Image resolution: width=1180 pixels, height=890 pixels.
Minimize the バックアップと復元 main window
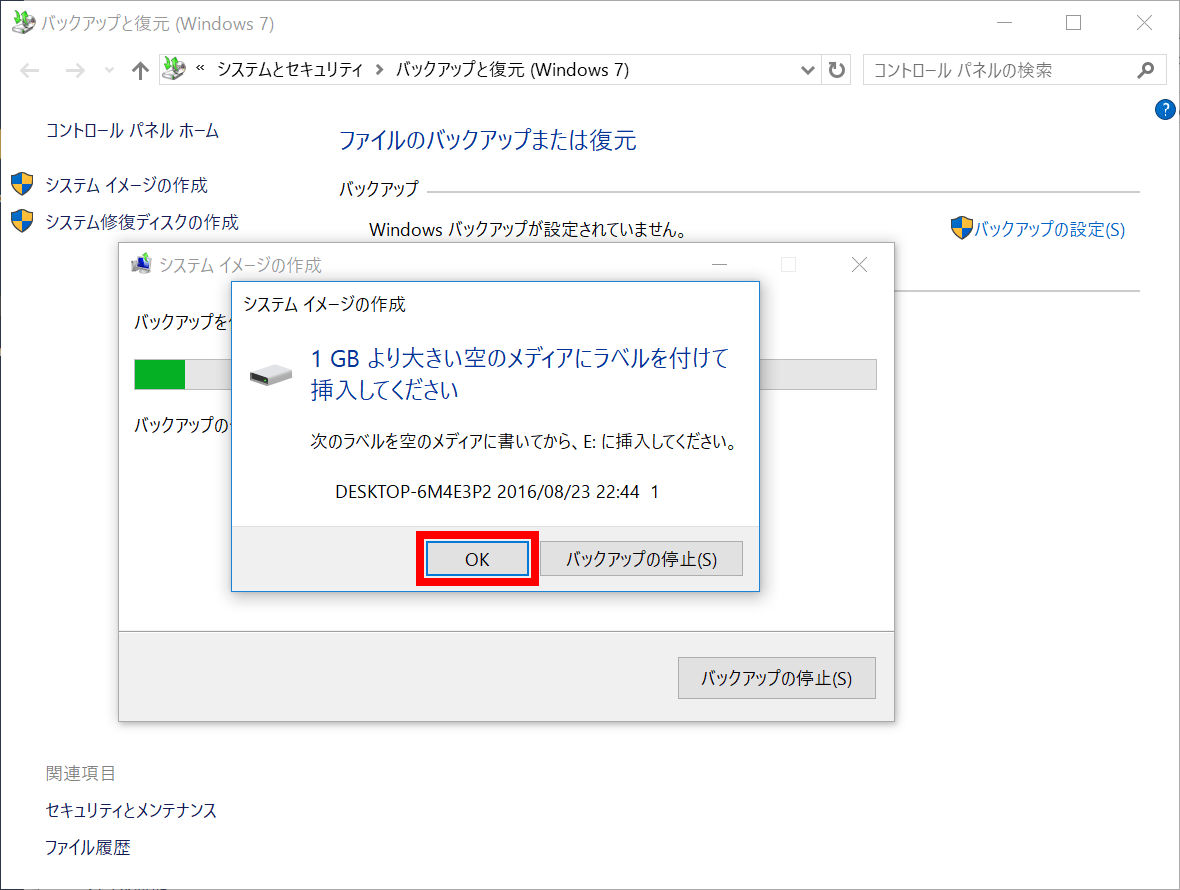click(1004, 23)
